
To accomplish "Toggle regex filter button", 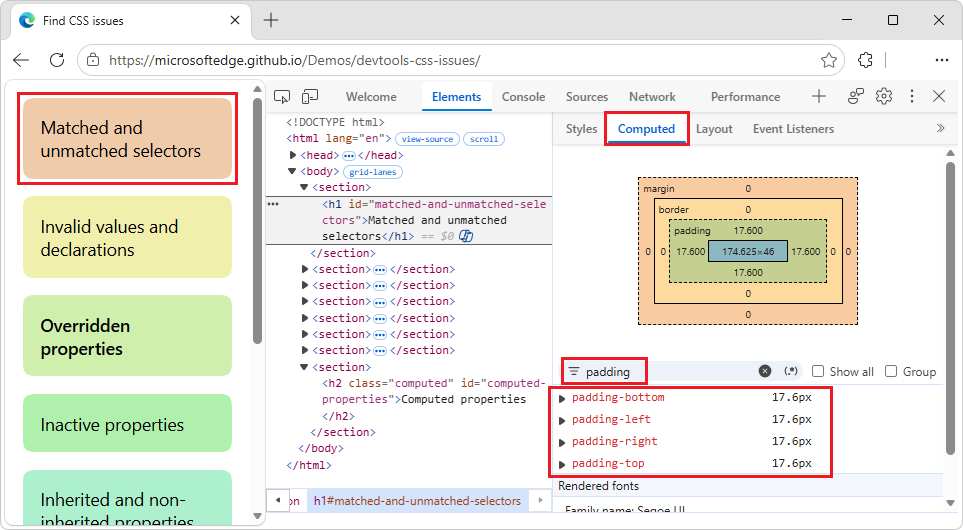I will [791, 371].
